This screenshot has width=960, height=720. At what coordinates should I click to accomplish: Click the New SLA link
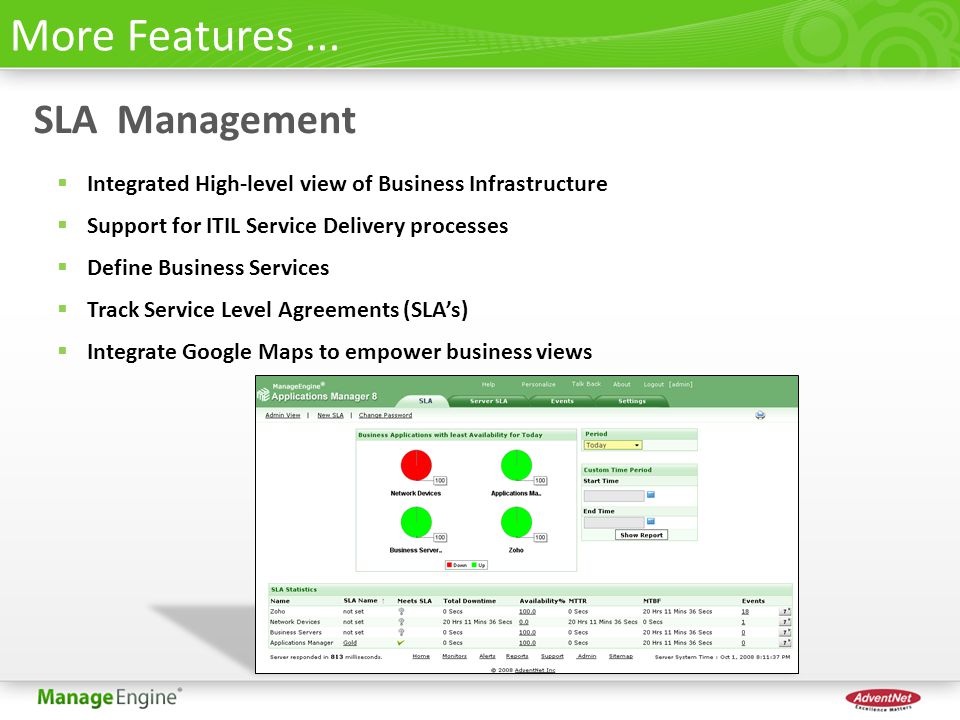pyautogui.click(x=330, y=415)
